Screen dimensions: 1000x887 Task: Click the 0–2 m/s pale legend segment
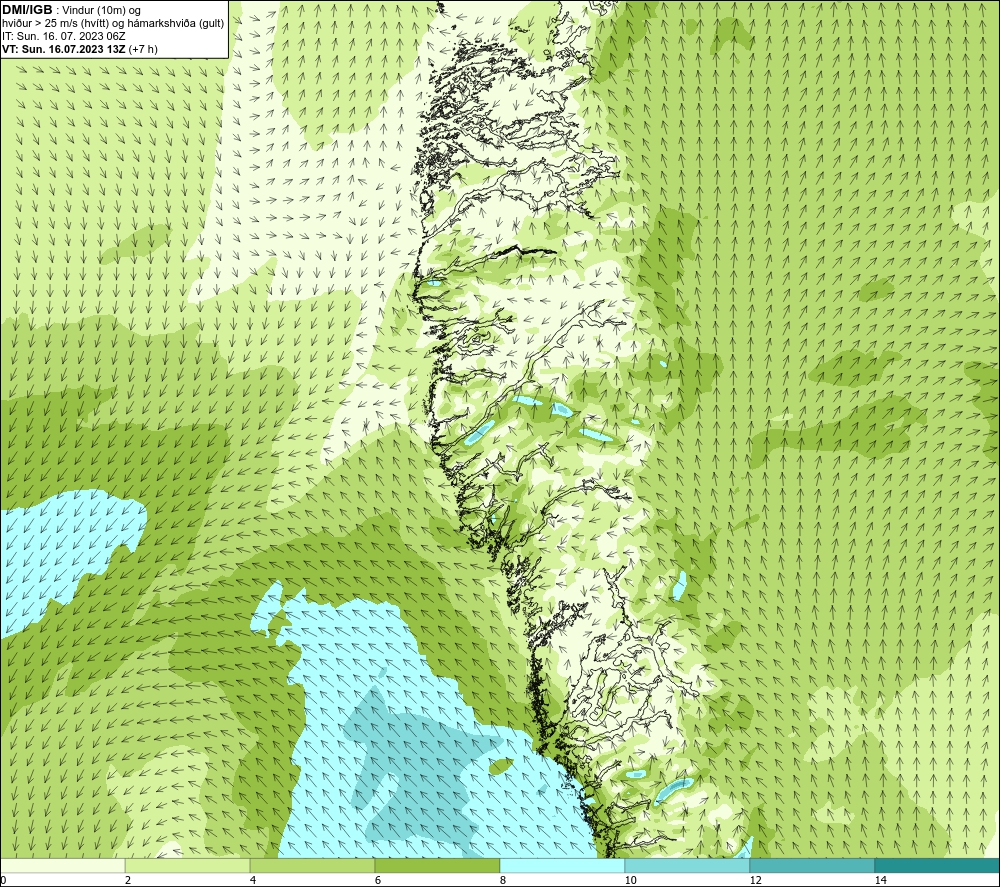point(62,865)
